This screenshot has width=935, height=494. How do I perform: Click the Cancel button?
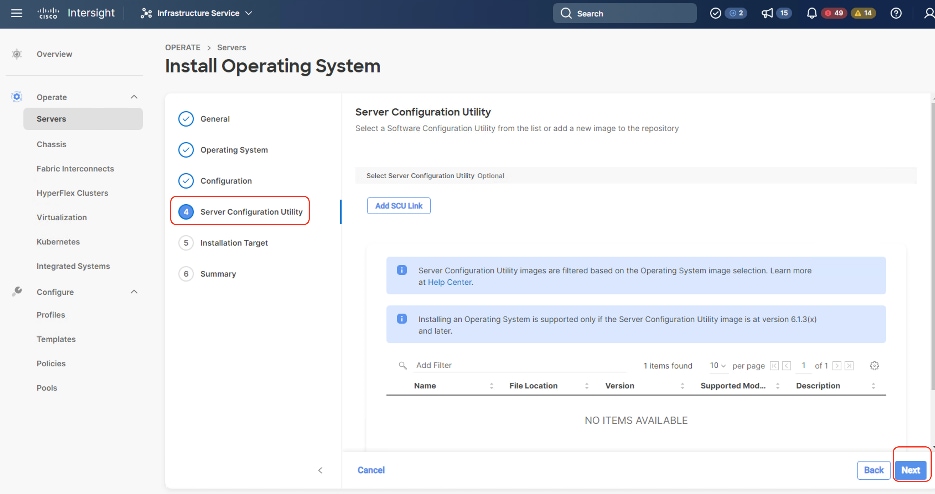371,470
